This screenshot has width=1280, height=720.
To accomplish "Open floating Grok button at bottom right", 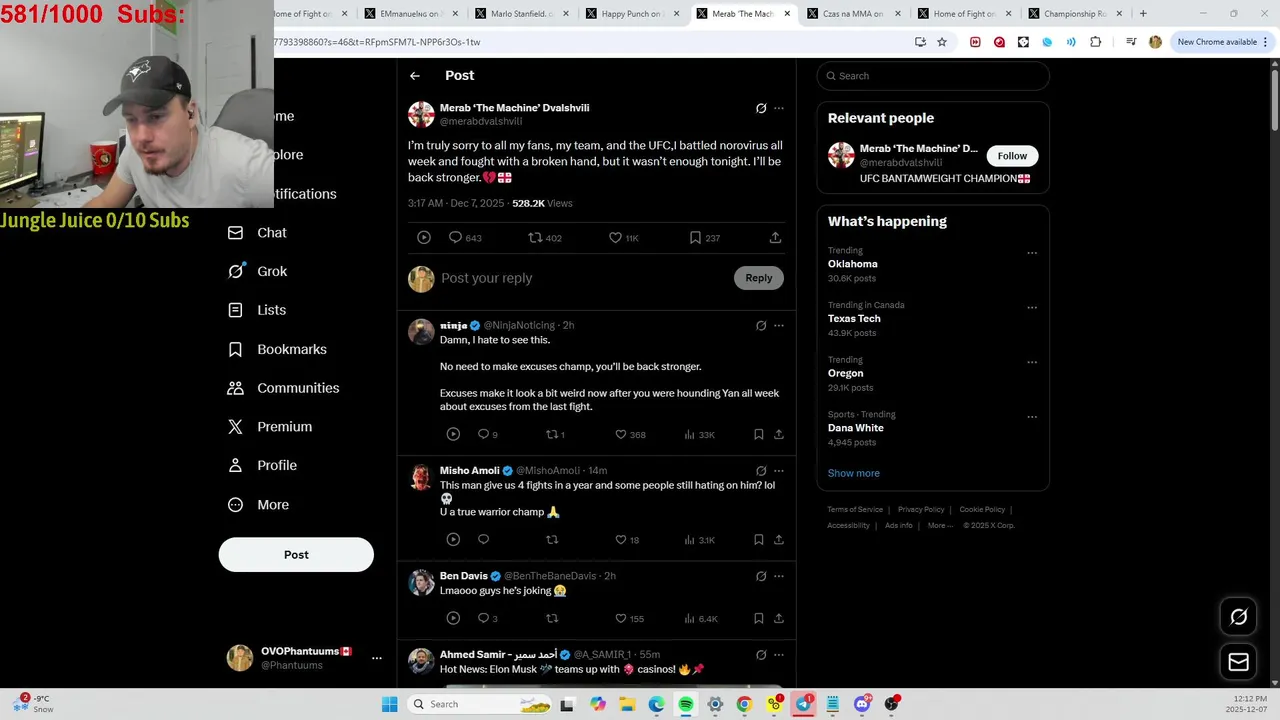I will (x=1238, y=617).
